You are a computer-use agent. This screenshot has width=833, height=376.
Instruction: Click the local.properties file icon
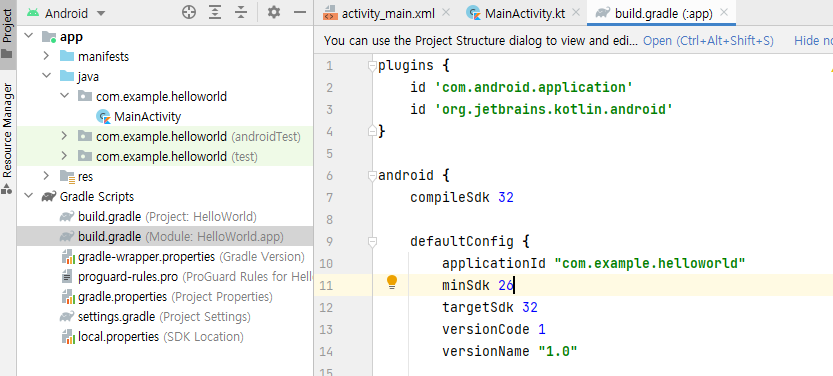point(68,337)
